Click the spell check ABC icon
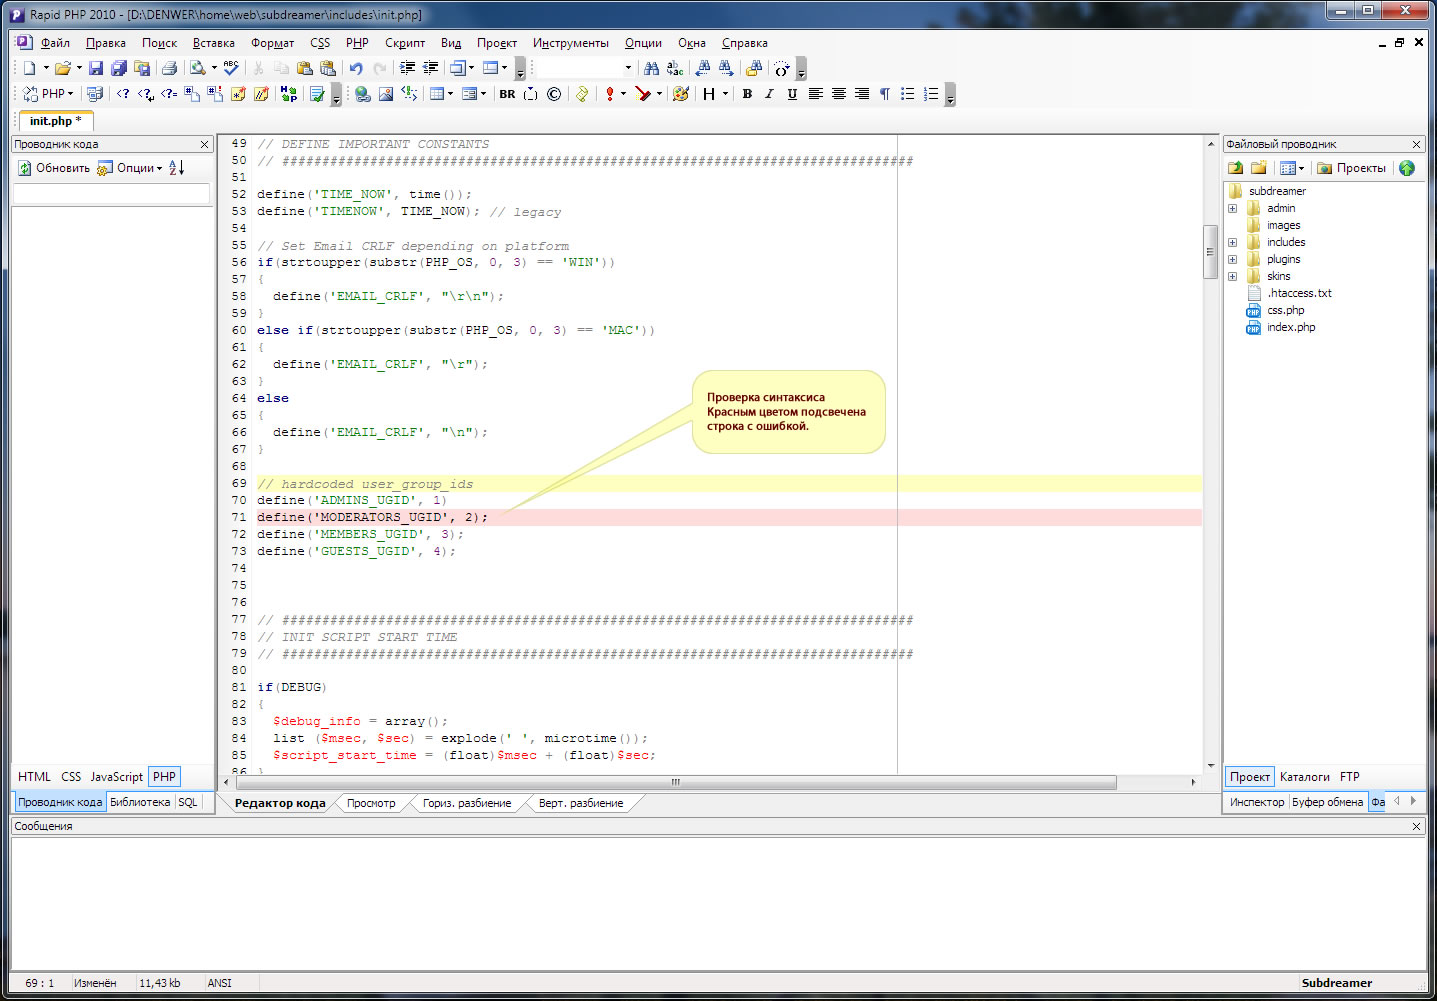This screenshot has width=1437, height=1001. 231,68
